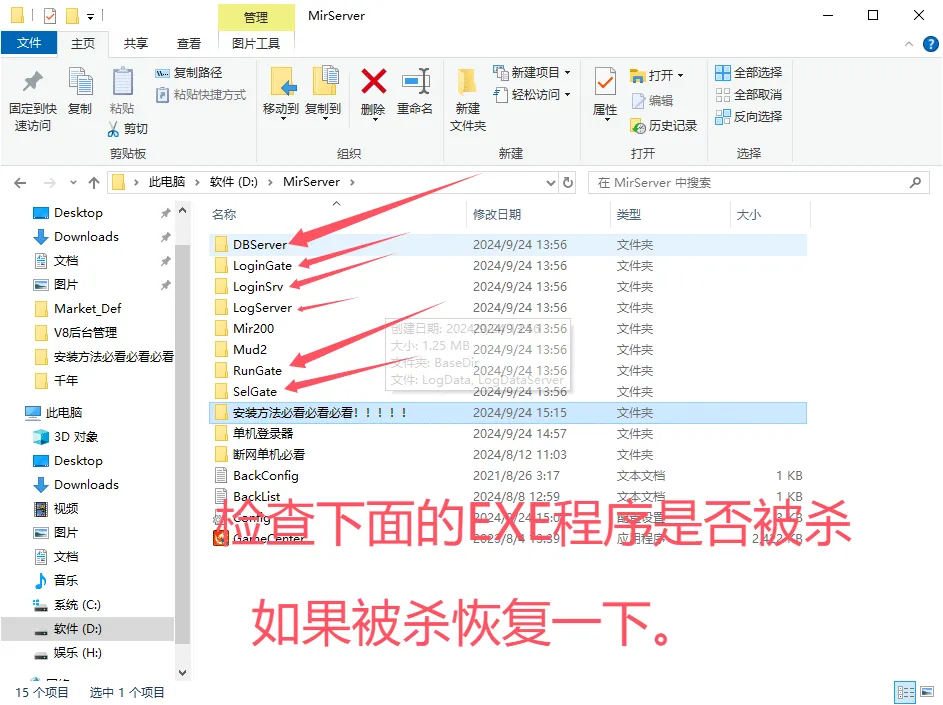The width and height of the screenshot is (943, 705).
Task: Sort by the Type (类型) column header
Action: (628, 215)
